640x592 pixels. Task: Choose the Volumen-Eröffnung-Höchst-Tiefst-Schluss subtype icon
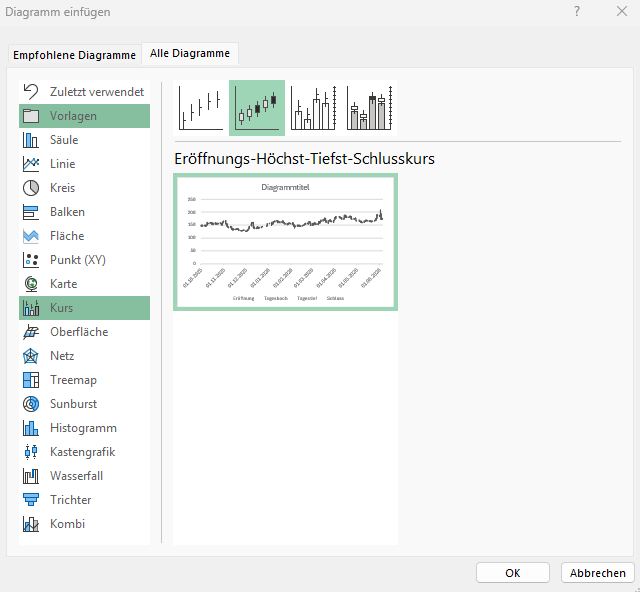click(x=369, y=108)
